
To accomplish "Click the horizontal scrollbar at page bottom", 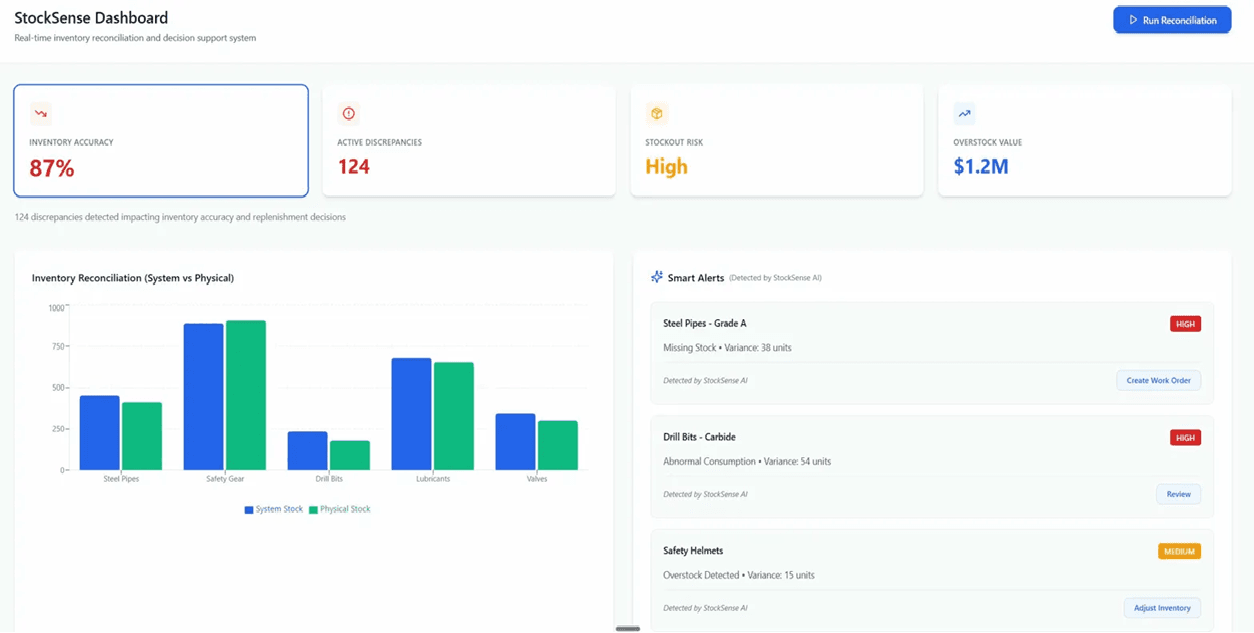I will (627, 628).
